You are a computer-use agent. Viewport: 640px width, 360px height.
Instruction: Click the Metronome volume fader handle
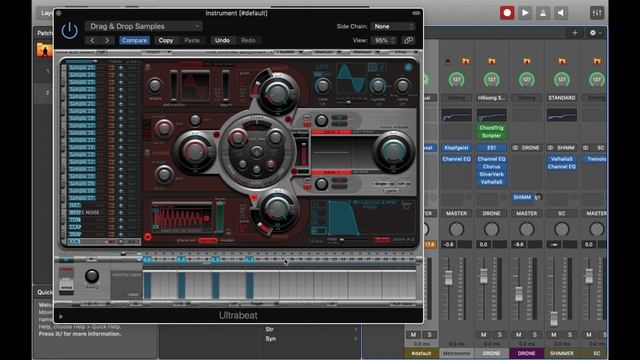(x=448, y=278)
